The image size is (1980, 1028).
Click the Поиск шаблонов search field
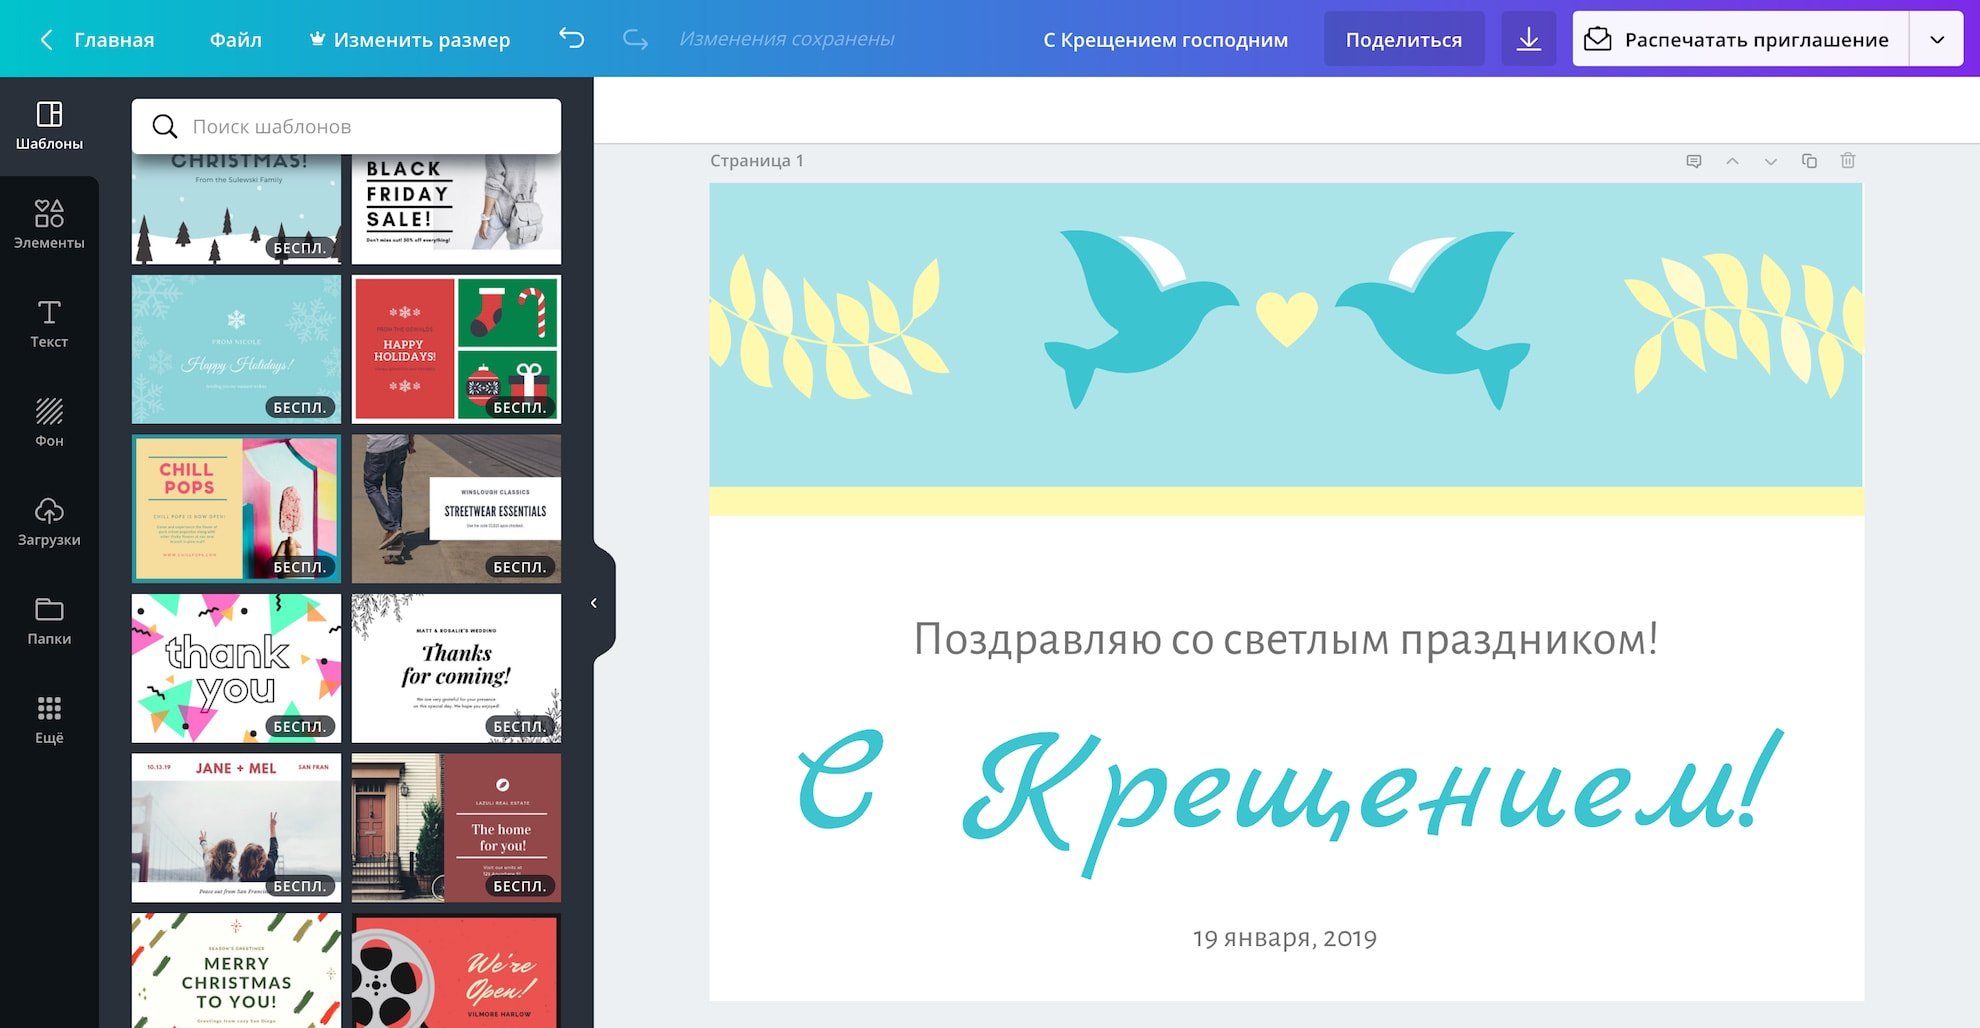(x=346, y=126)
